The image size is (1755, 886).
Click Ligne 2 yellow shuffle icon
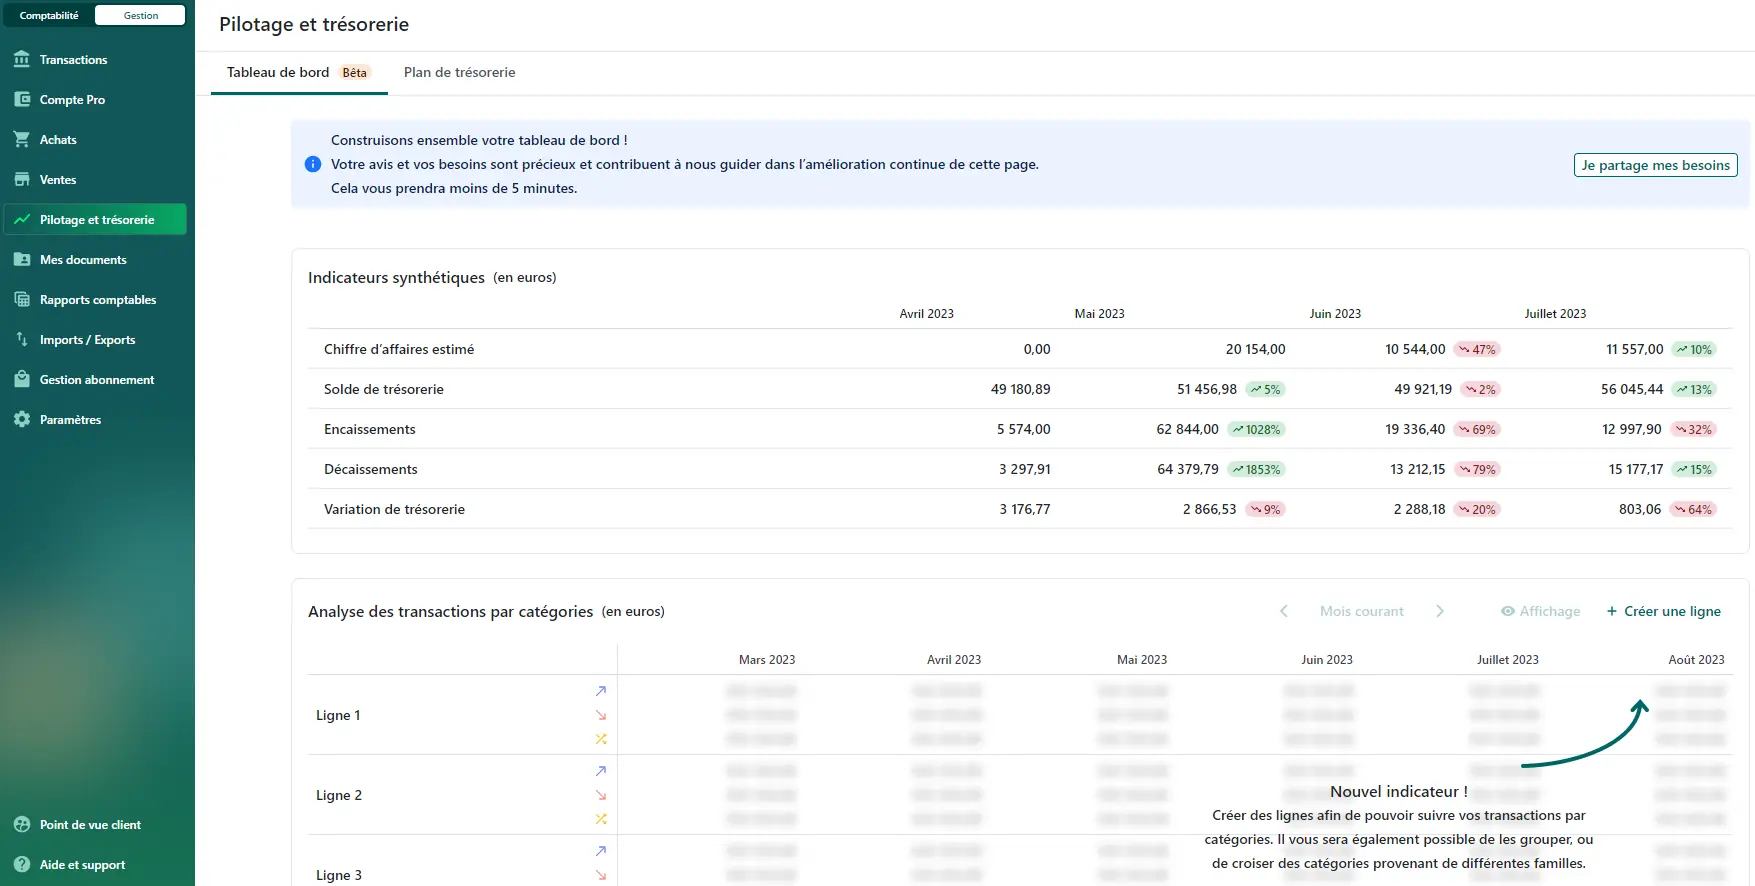click(601, 819)
